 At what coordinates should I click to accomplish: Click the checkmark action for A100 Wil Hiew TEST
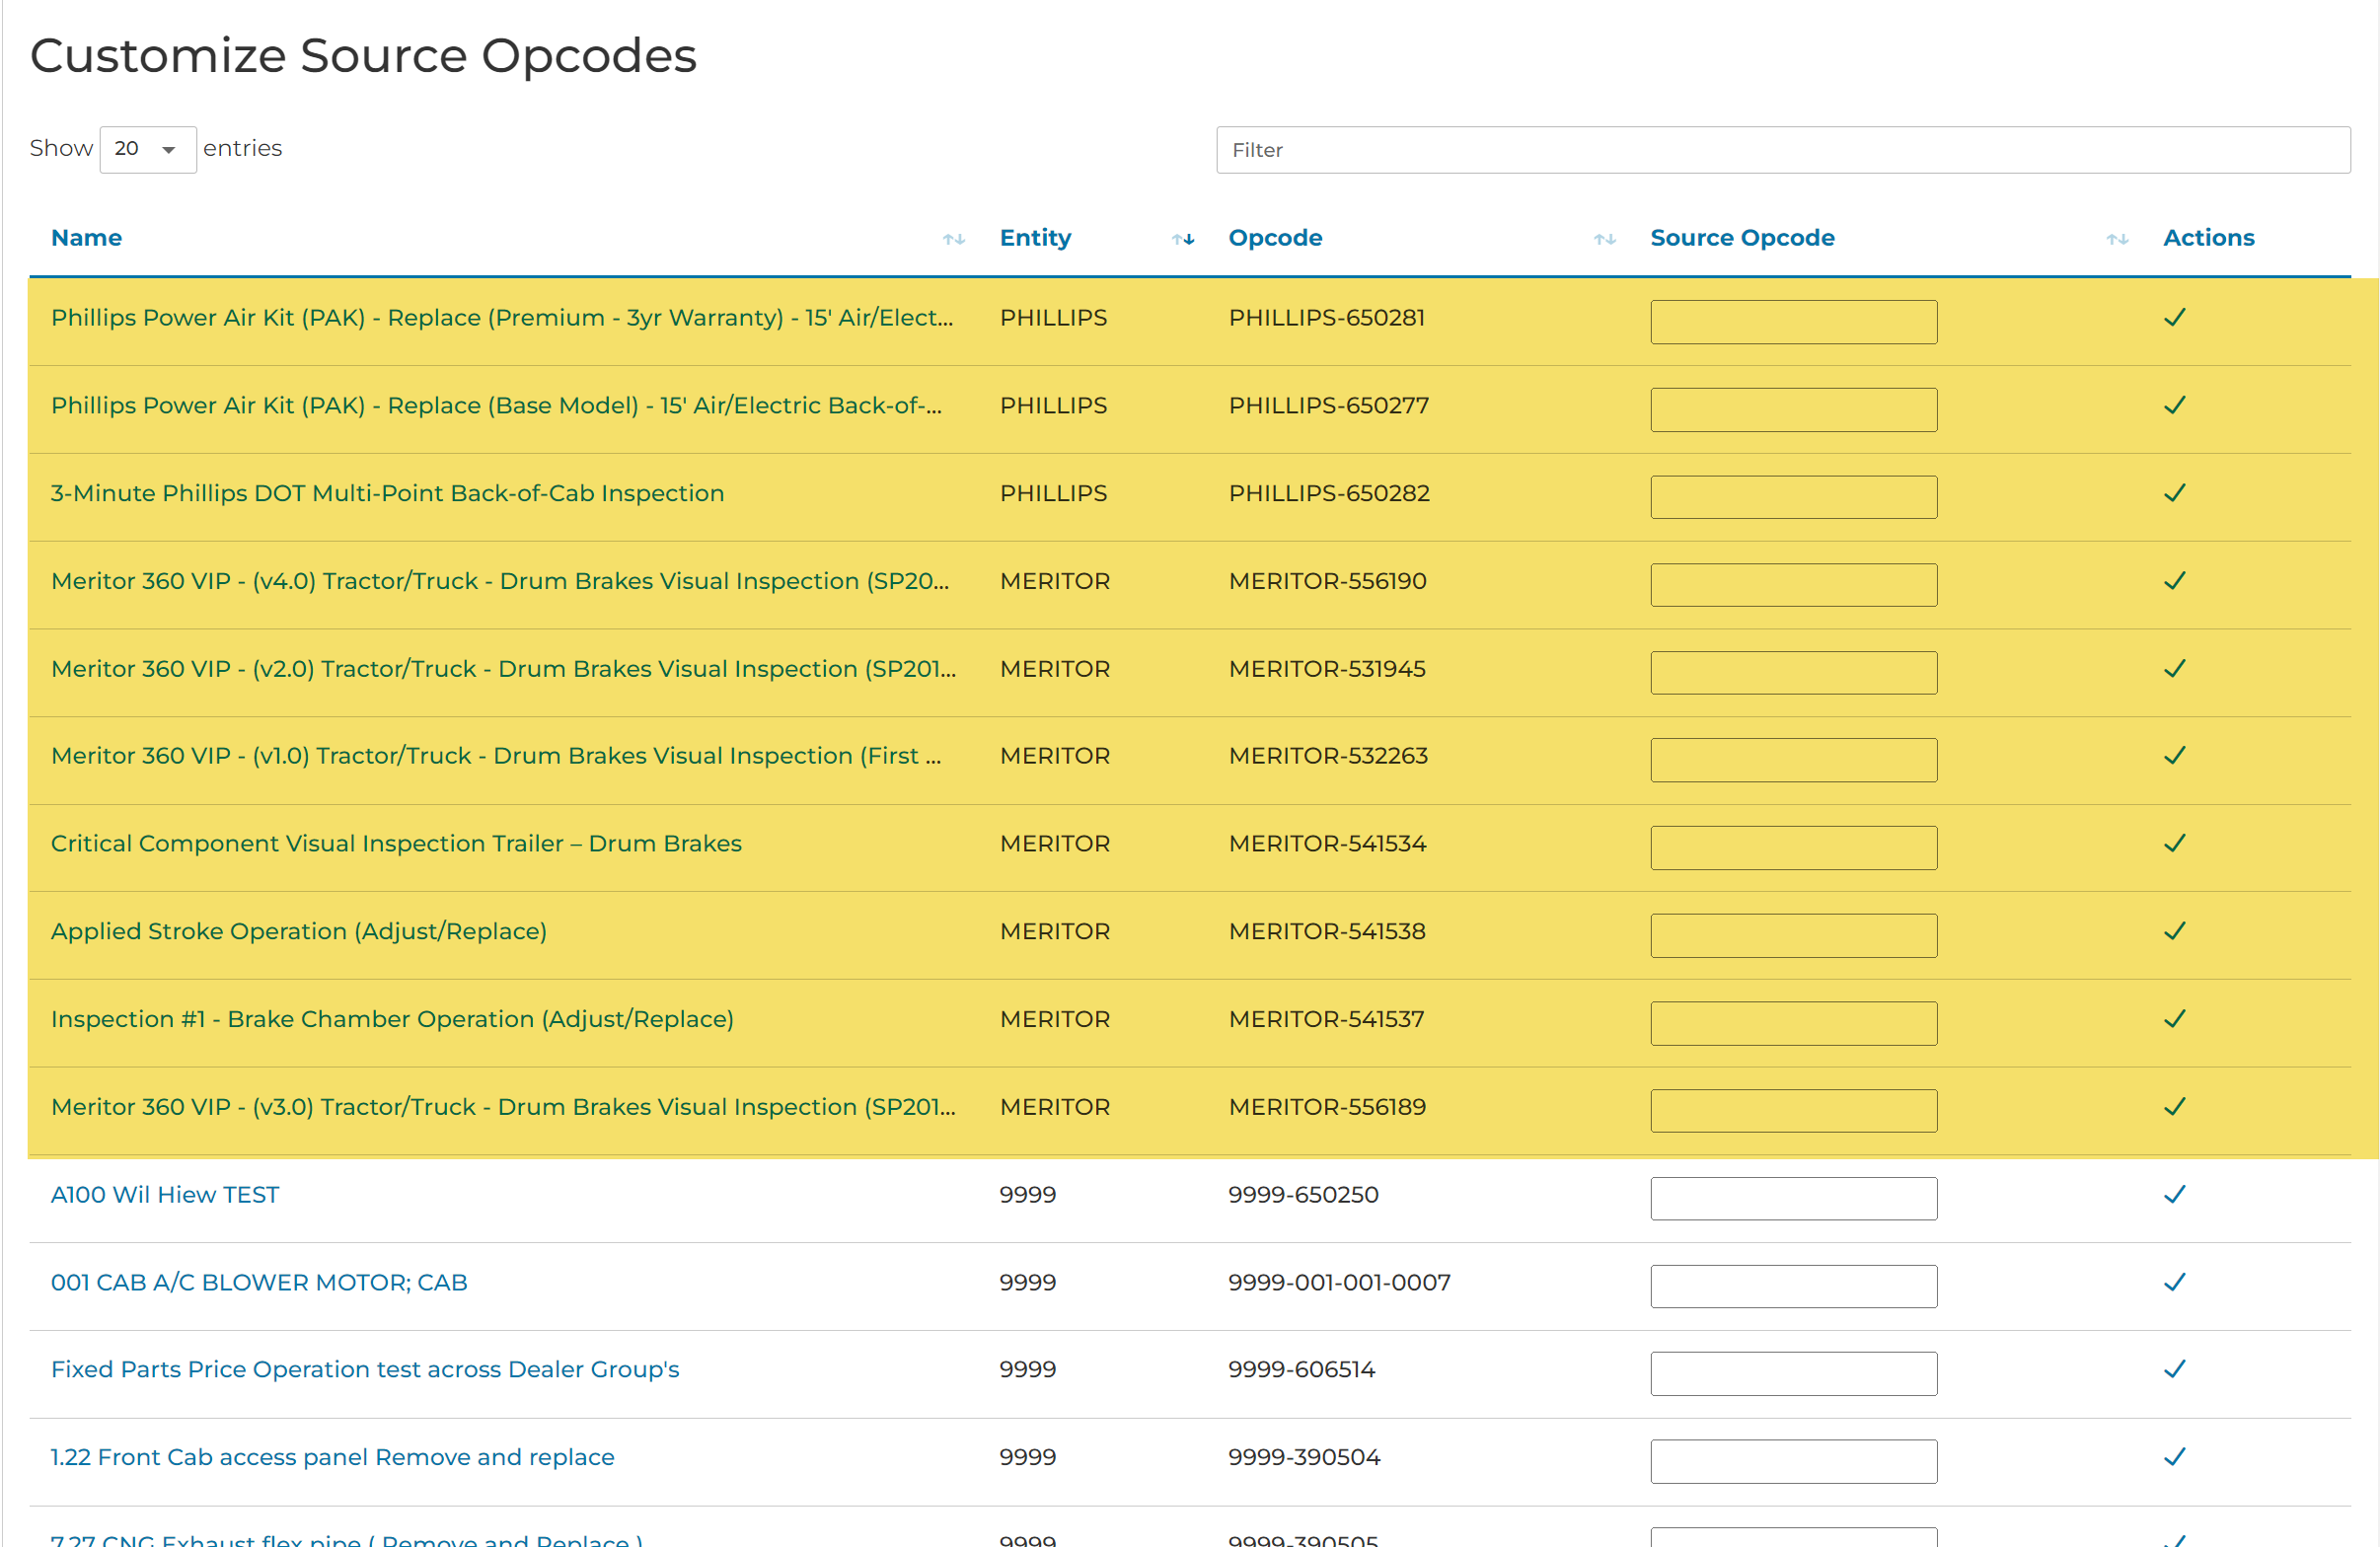(x=2175, y=1193)
